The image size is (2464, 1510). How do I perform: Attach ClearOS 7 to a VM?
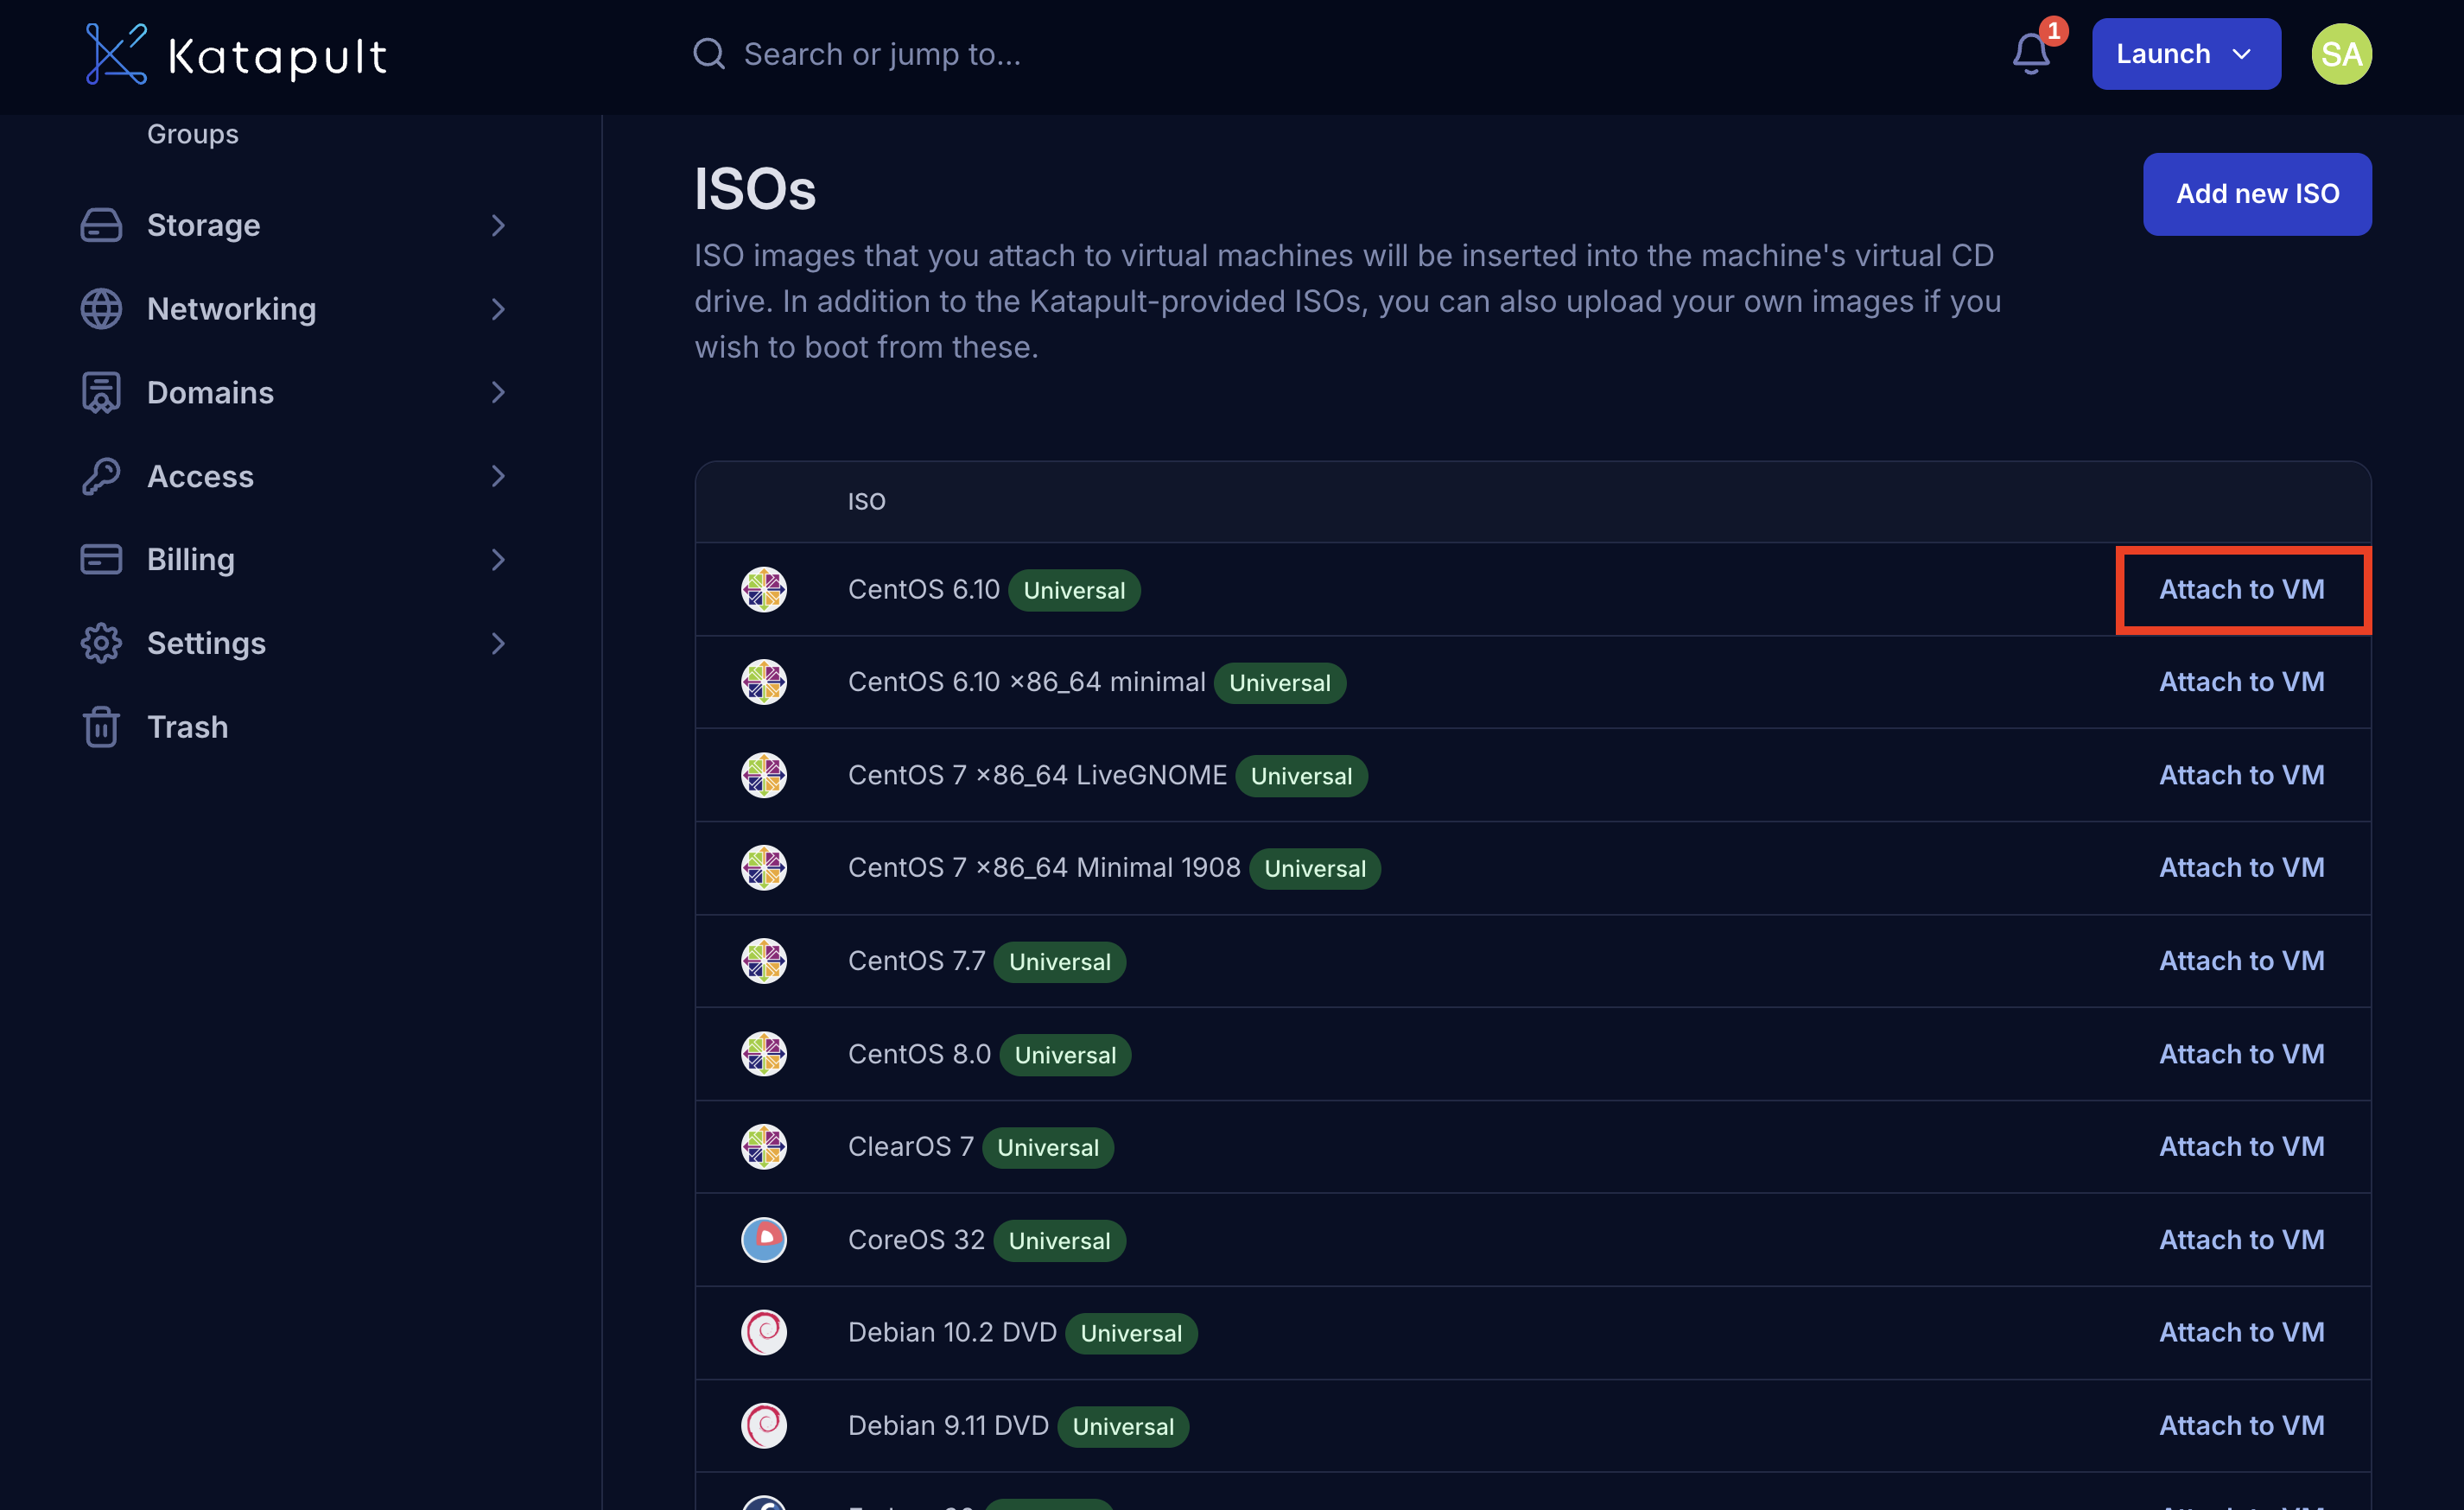2242,1147
